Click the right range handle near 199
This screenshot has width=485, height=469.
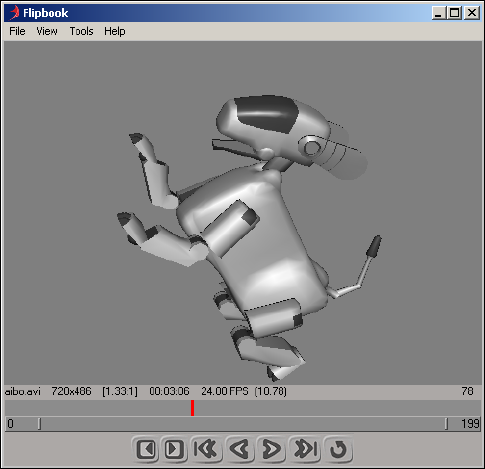click(x=446, y=424)
